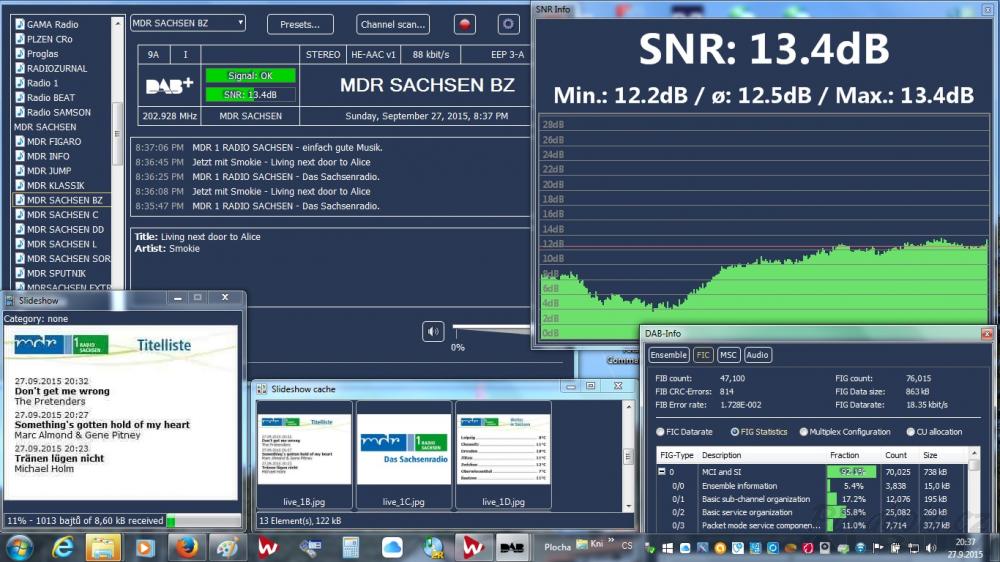Switch to Ensemble tab in DAB-Info
This screenshot has height=562, width=1000.
point(668,355)
